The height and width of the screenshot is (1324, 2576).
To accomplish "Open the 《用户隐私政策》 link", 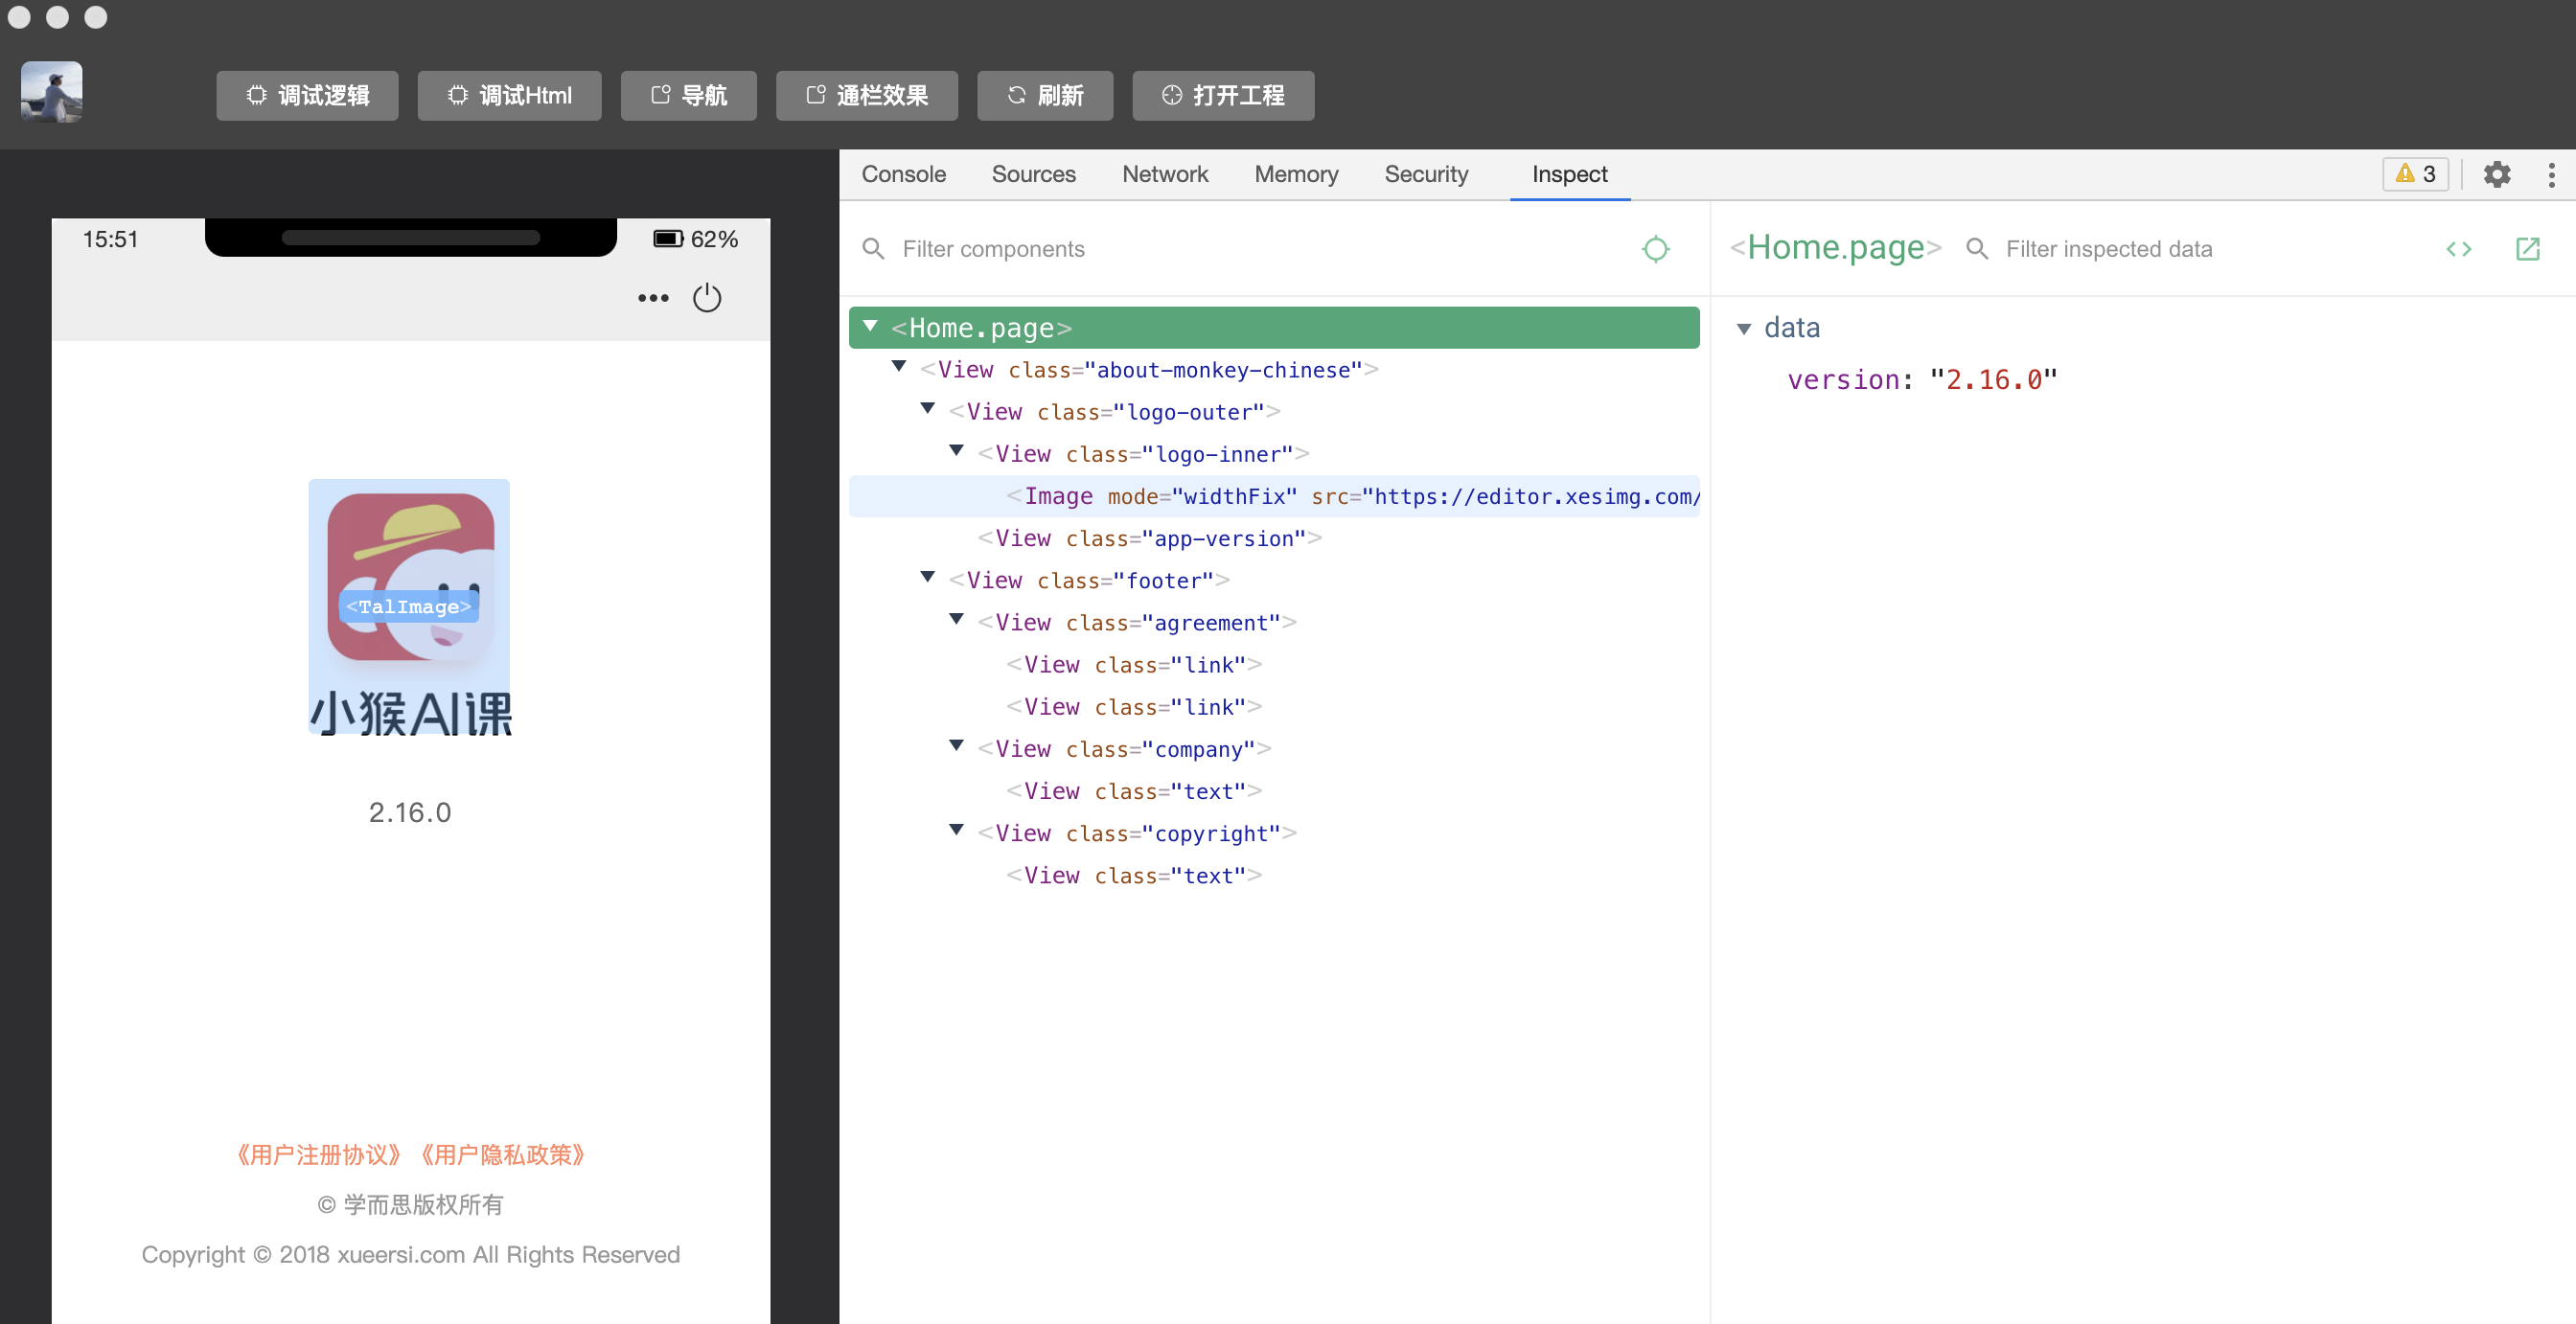I will pos(502,1155).
